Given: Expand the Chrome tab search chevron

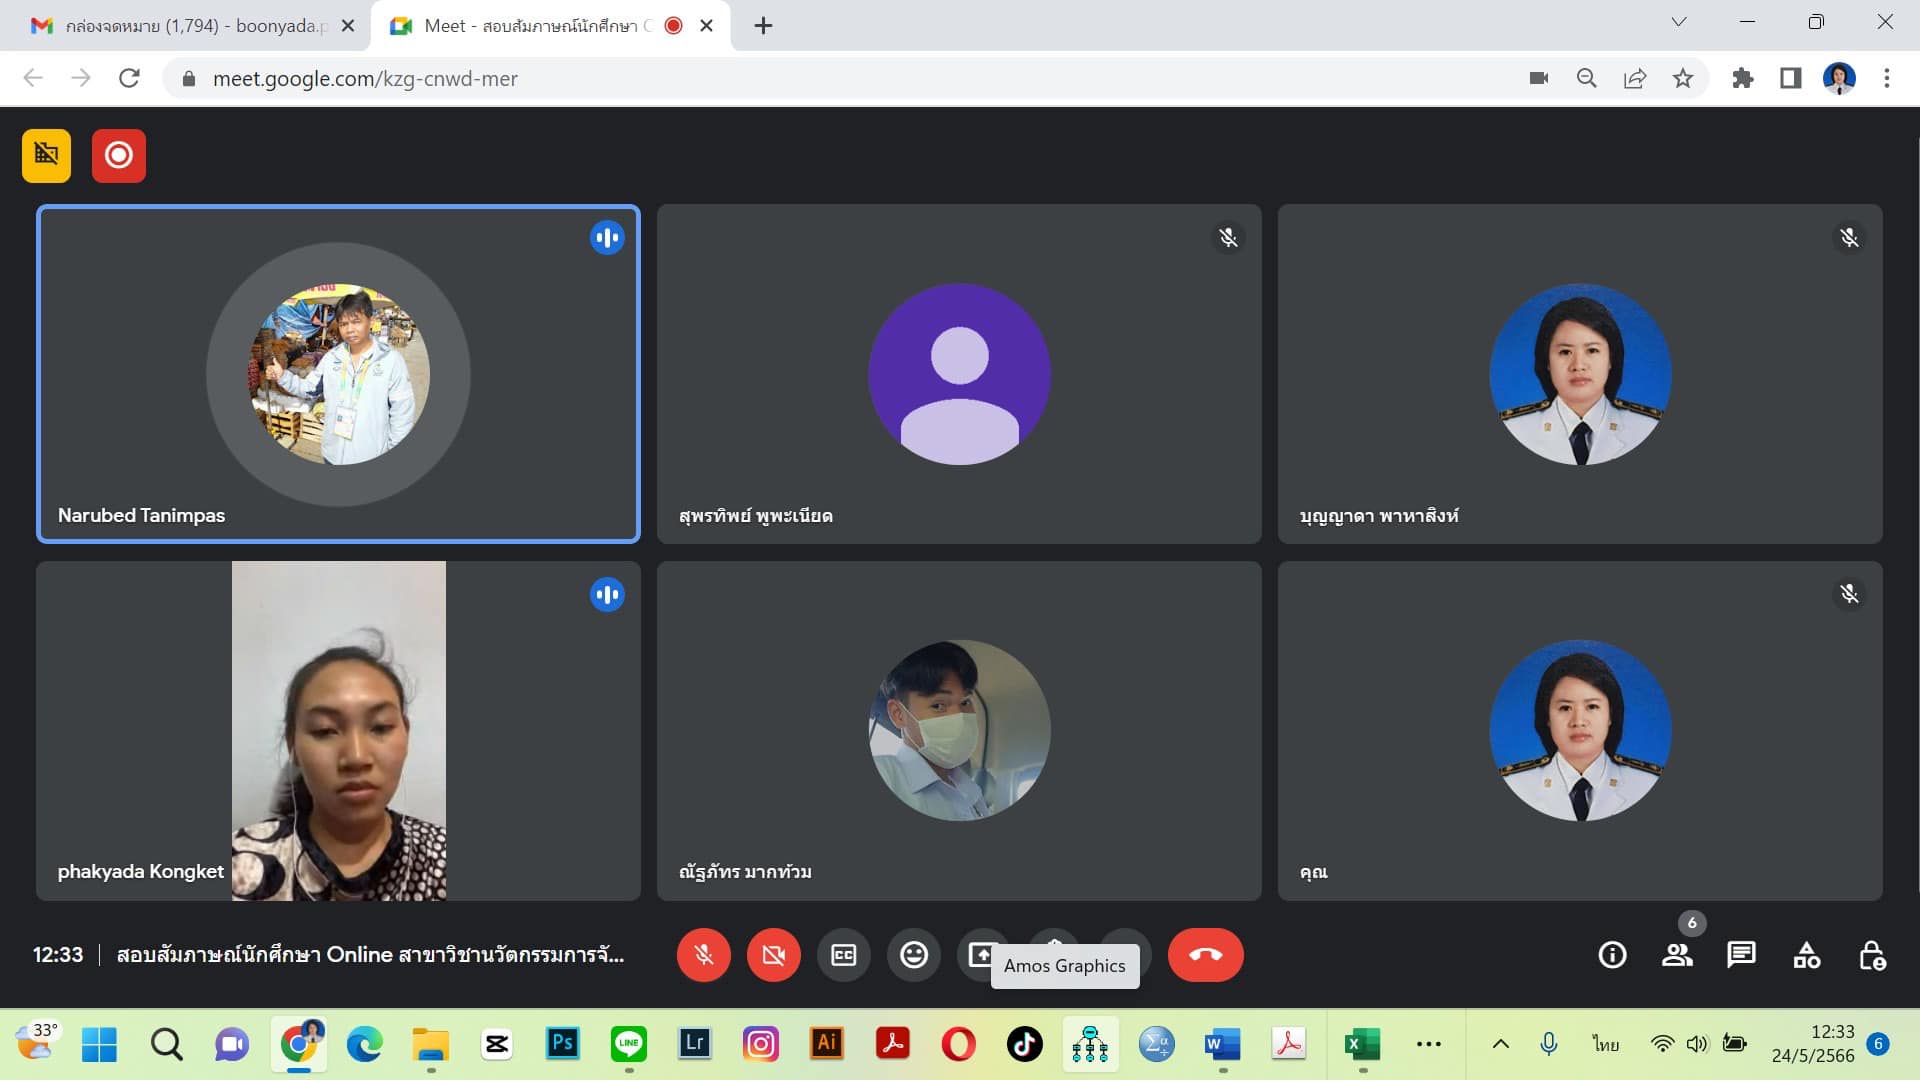Looking at the screenshot, I should click(1679, 22).
